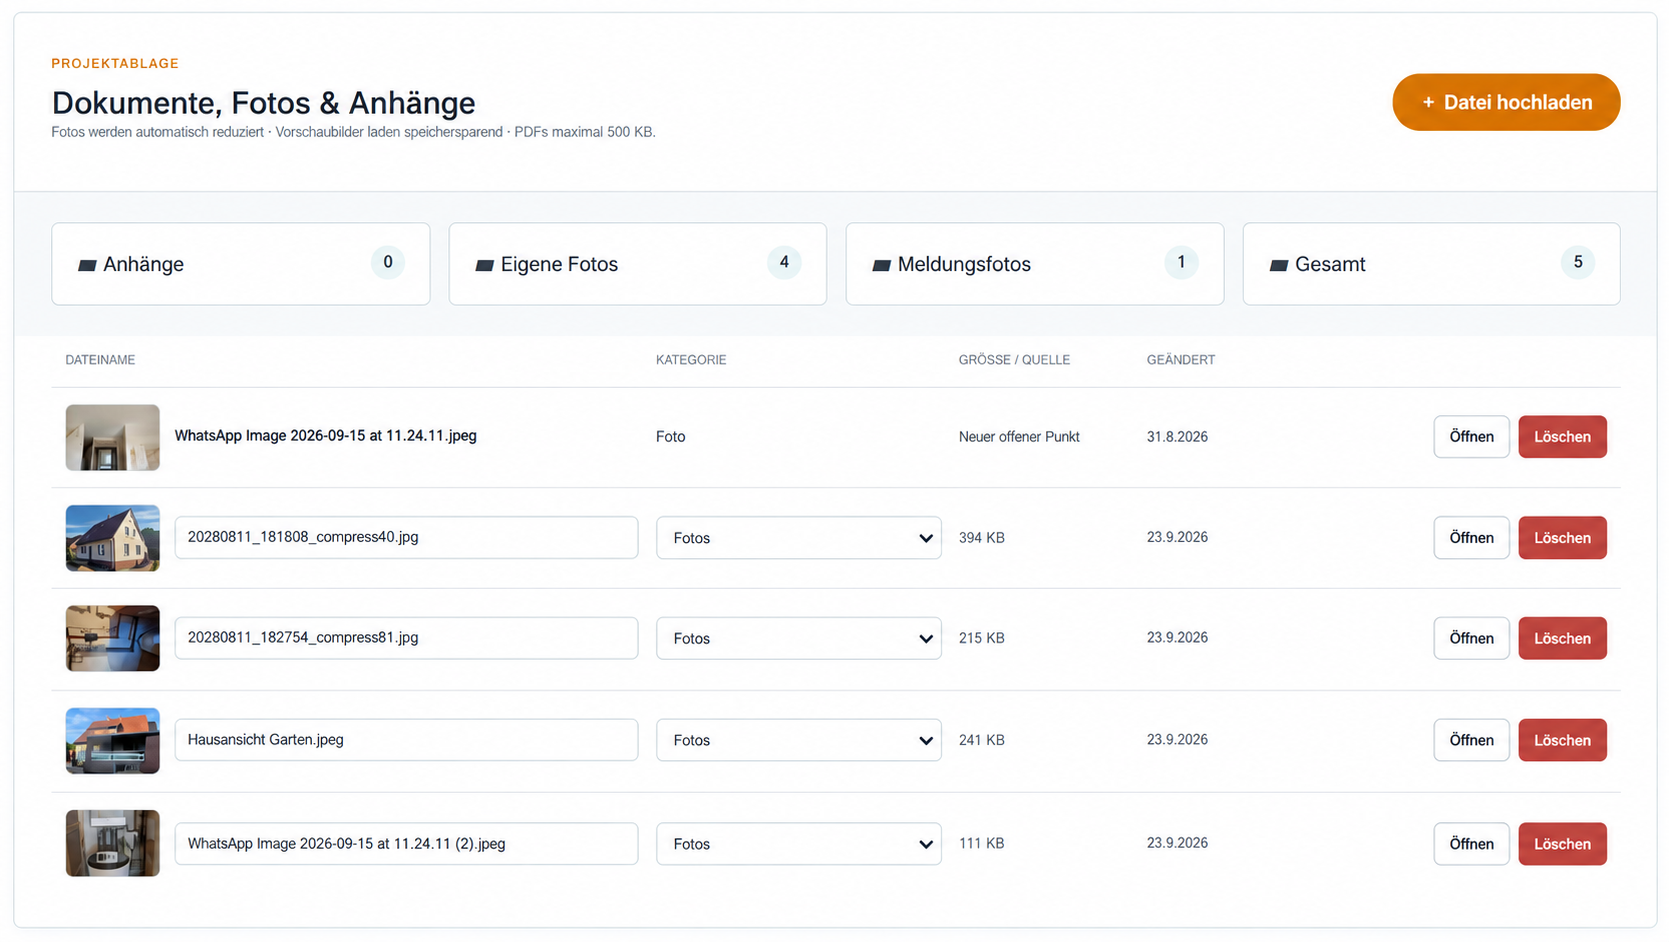Screen dimensions: 1669x942
Task: Click the folder icon beside Eigene Fotos
Action: (484, 265)
